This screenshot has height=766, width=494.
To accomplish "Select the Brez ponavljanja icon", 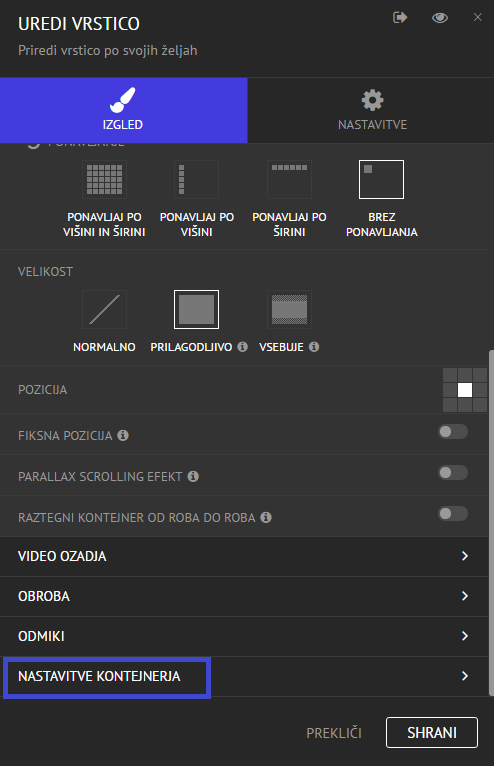I will click(x=382, y=179).
